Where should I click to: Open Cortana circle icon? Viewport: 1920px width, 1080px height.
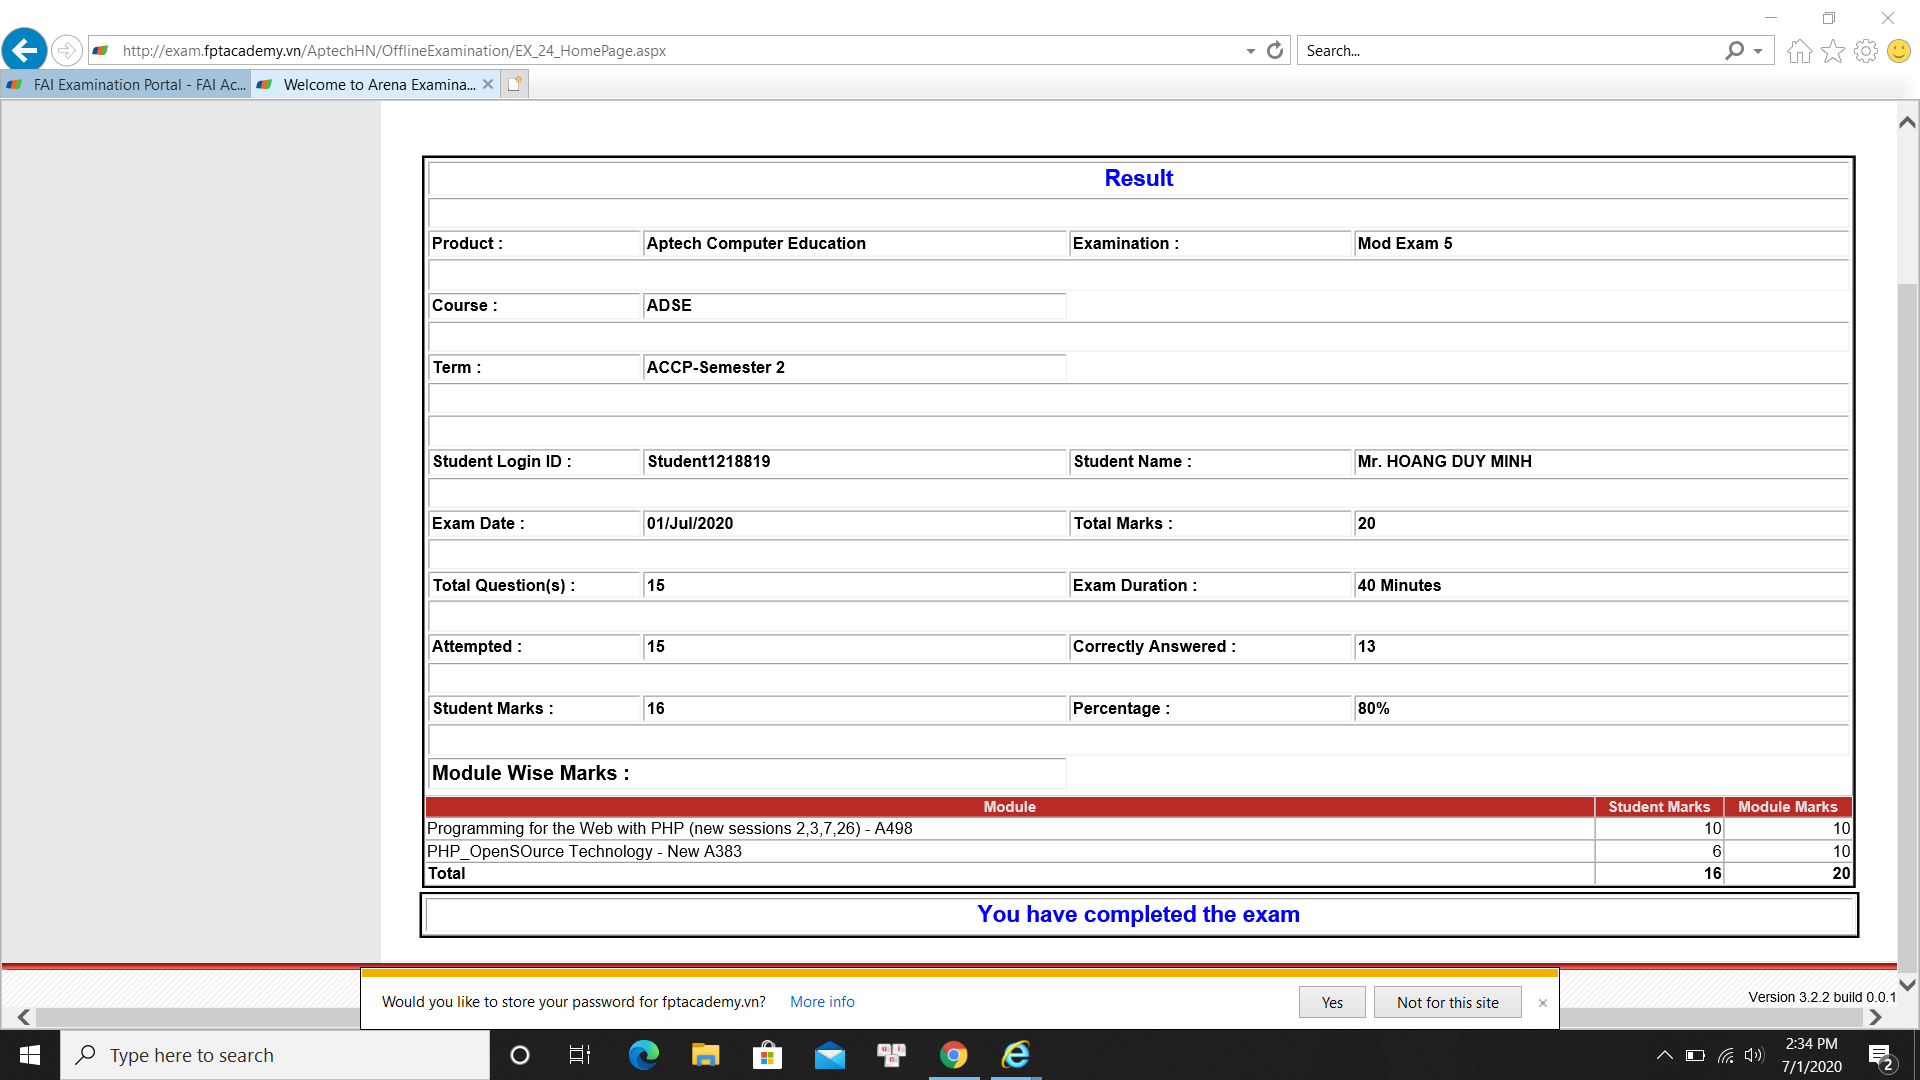[x=520, y=1055]
